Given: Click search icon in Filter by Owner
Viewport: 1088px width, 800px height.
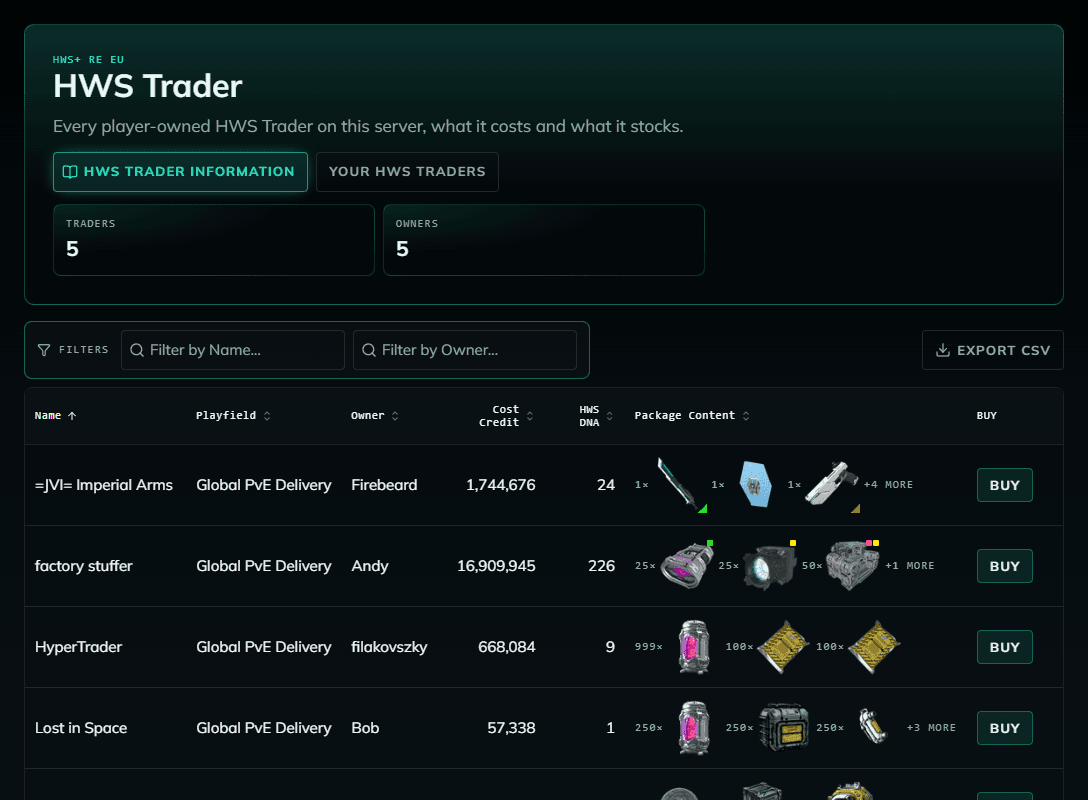Looking at the screenshot, I should point(369,350).
